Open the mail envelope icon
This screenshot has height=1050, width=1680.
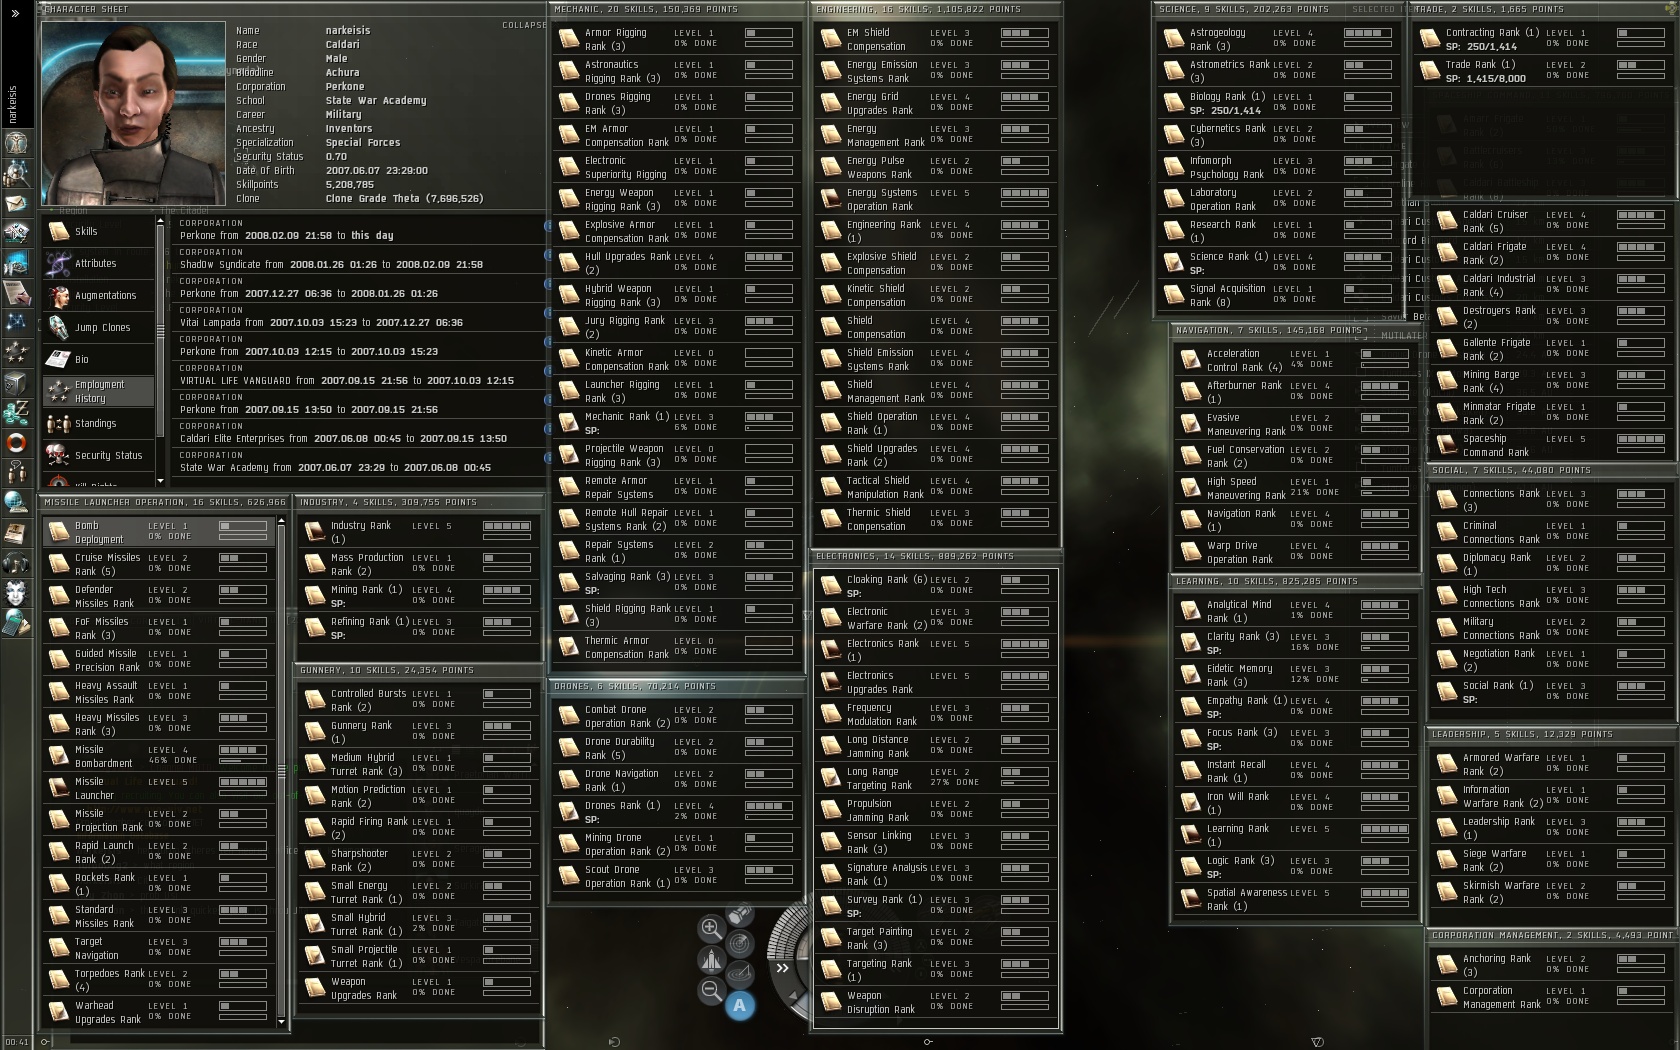(x=16, y=203)
